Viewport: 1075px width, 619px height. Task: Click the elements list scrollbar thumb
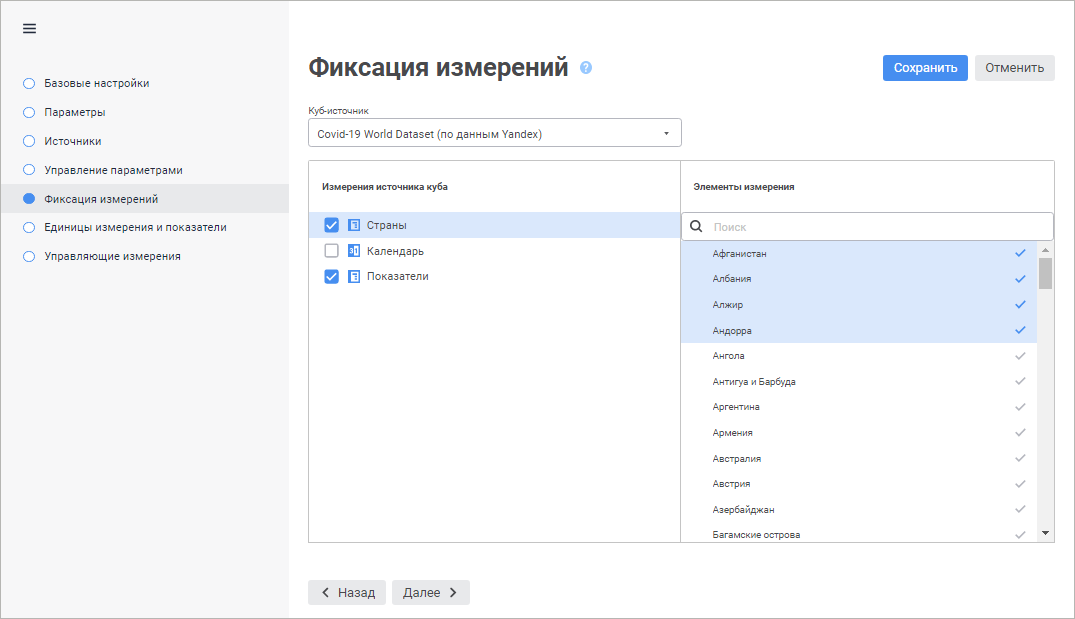tap(1045, 272)
